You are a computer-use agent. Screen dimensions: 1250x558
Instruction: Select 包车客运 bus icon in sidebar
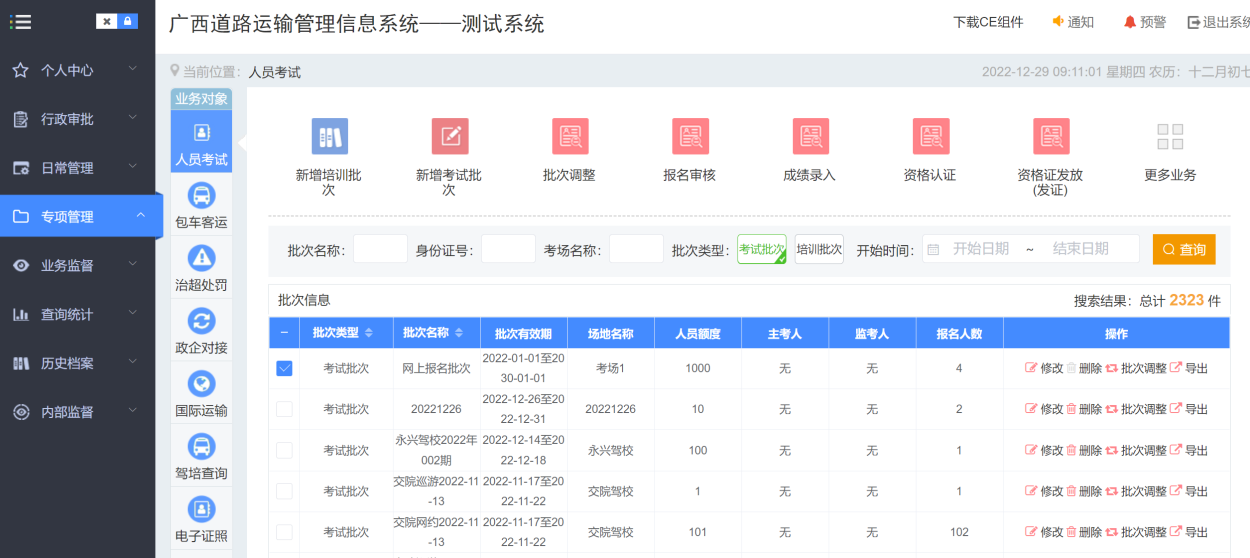pos(201,196)
